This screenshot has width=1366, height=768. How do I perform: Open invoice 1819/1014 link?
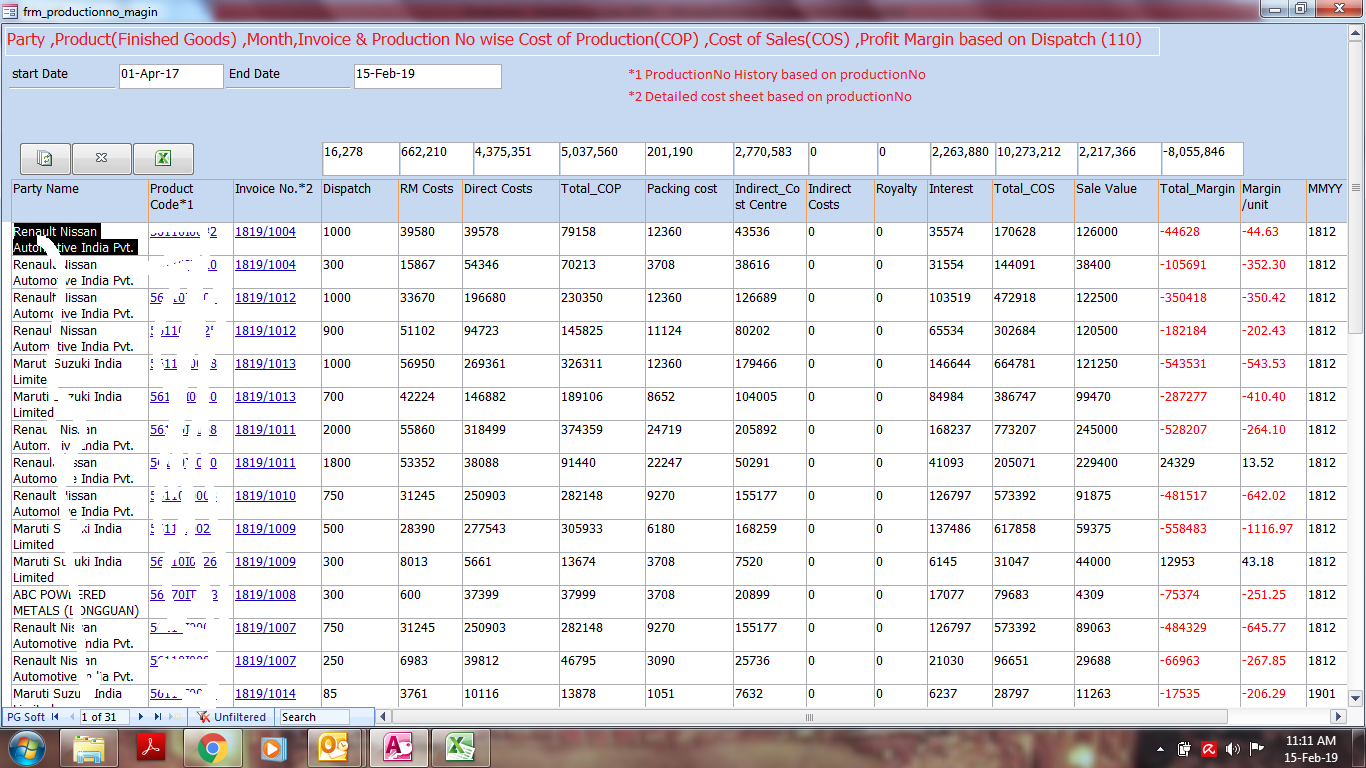tap(265, 694)
